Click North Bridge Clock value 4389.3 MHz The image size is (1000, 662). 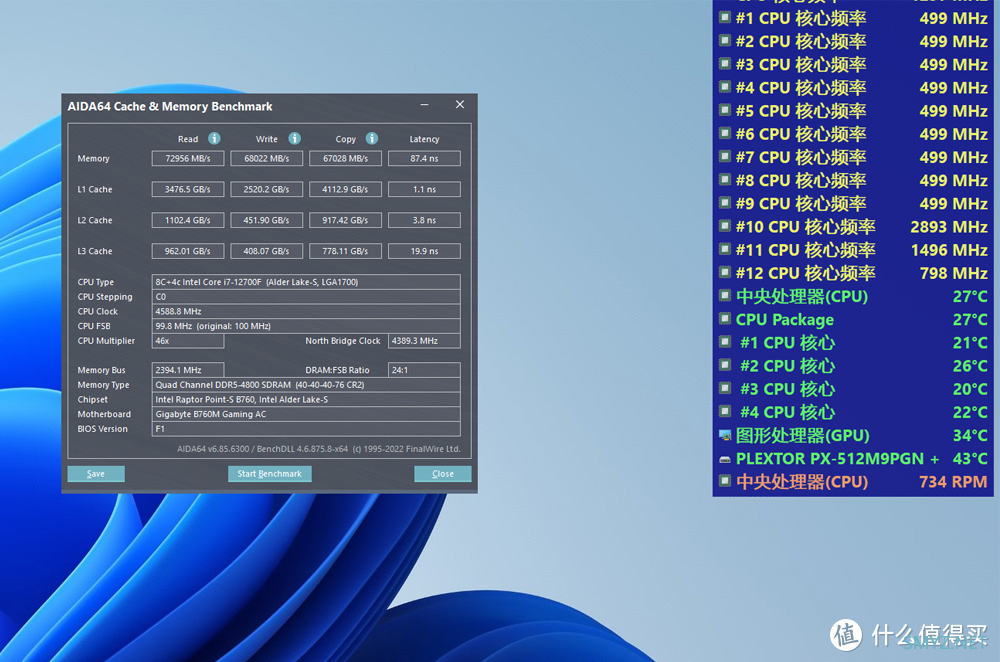pos(424,341)
